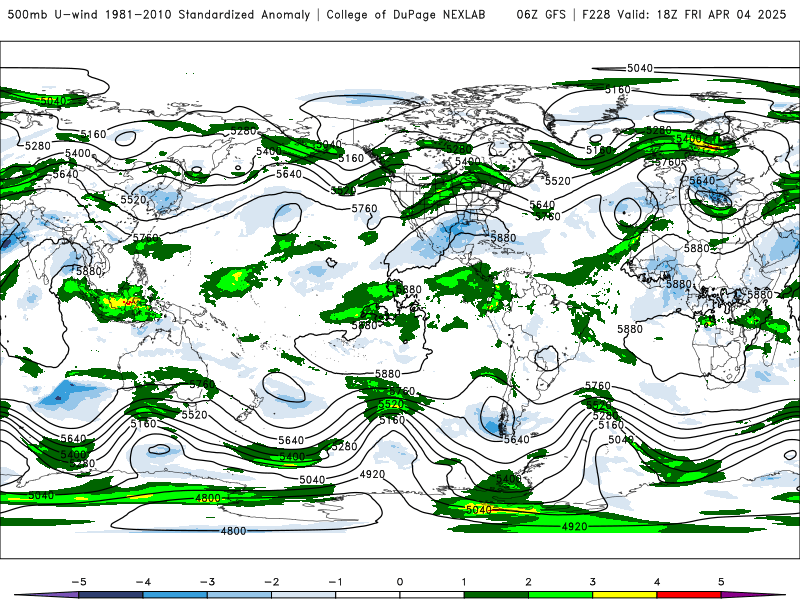Image resolution: width=800 pixels, height=600 pixels.
Task: Select the yellow colorbar segment
Action: (624, 595)
